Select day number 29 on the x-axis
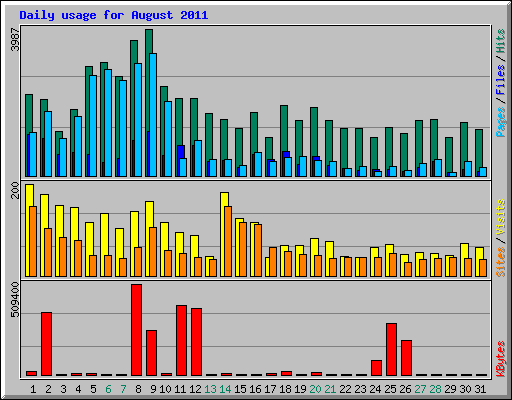The height and width of the screenshot is (400, 512). click(450, 389)
